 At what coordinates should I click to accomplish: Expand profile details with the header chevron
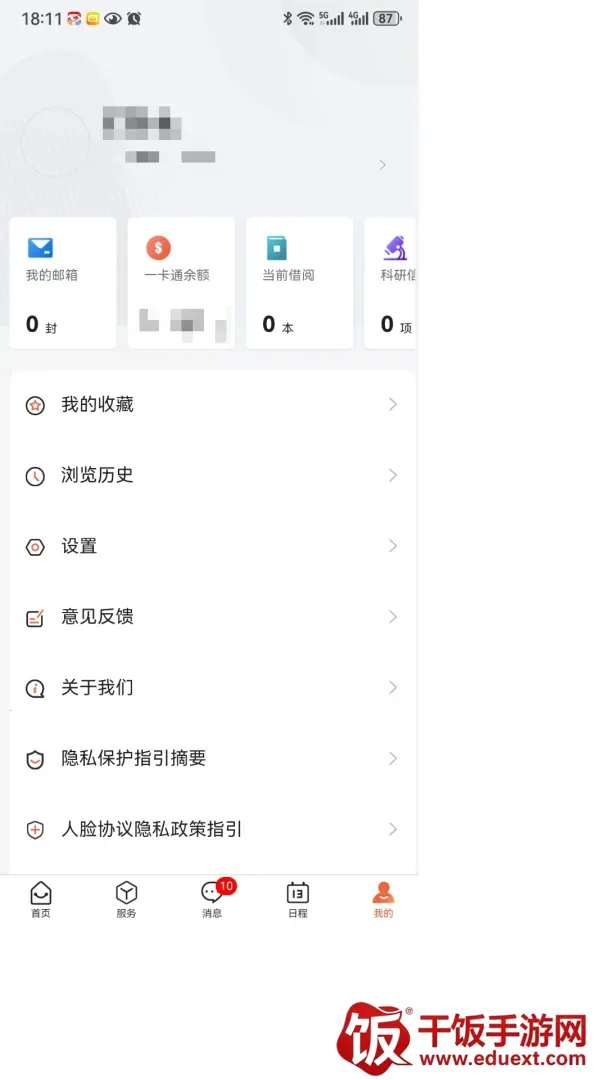tap(382, 165)
